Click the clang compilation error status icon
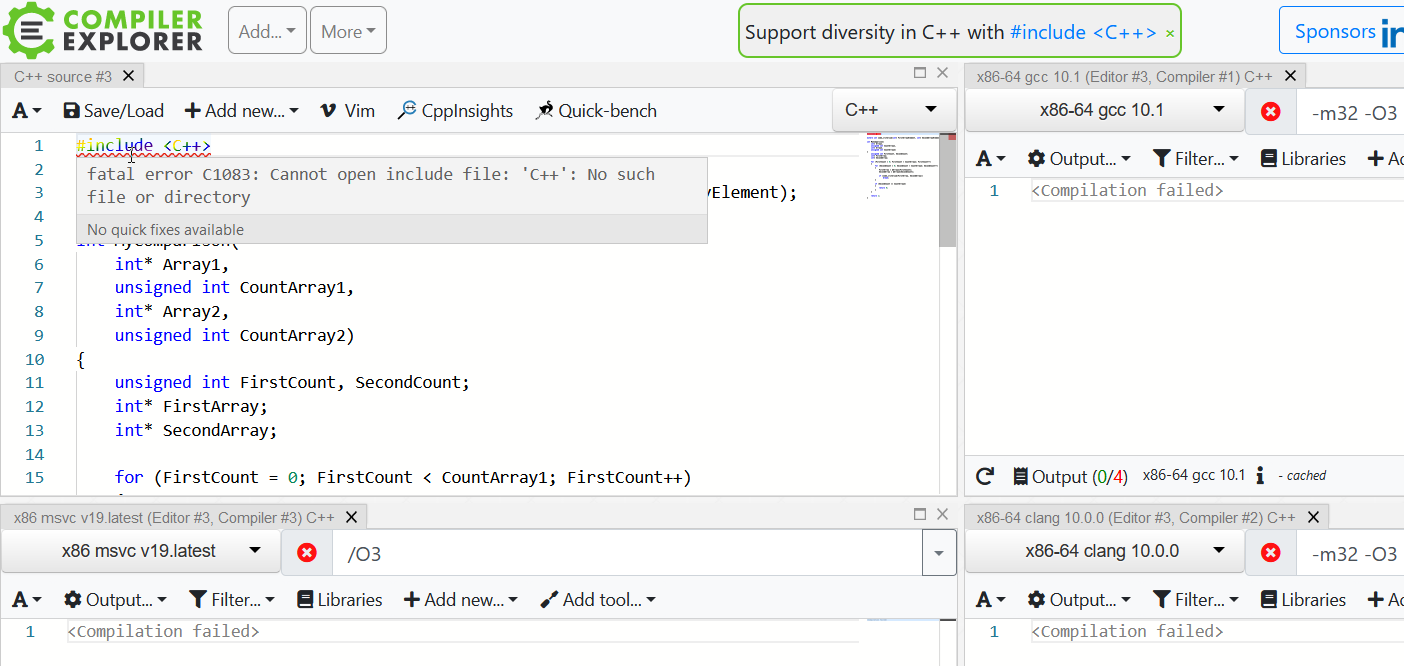 [x=1270, y=553]
